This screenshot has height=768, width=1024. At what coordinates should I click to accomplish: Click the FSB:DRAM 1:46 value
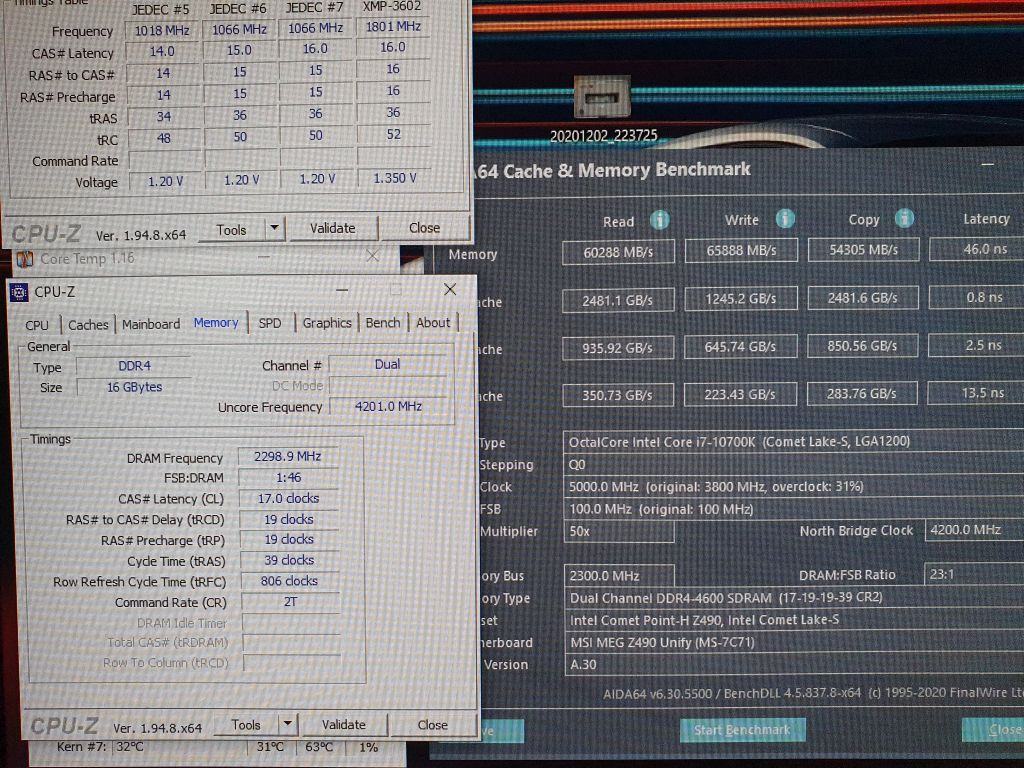288,477
